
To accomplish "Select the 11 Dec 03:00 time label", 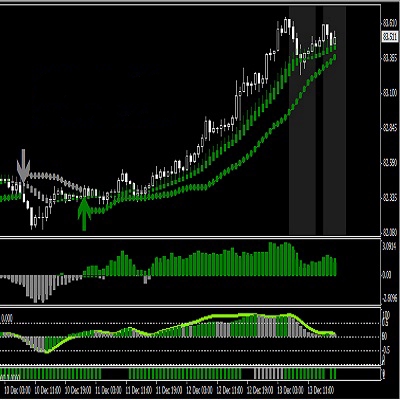I will pyautogui.click(x=108, y=389).
